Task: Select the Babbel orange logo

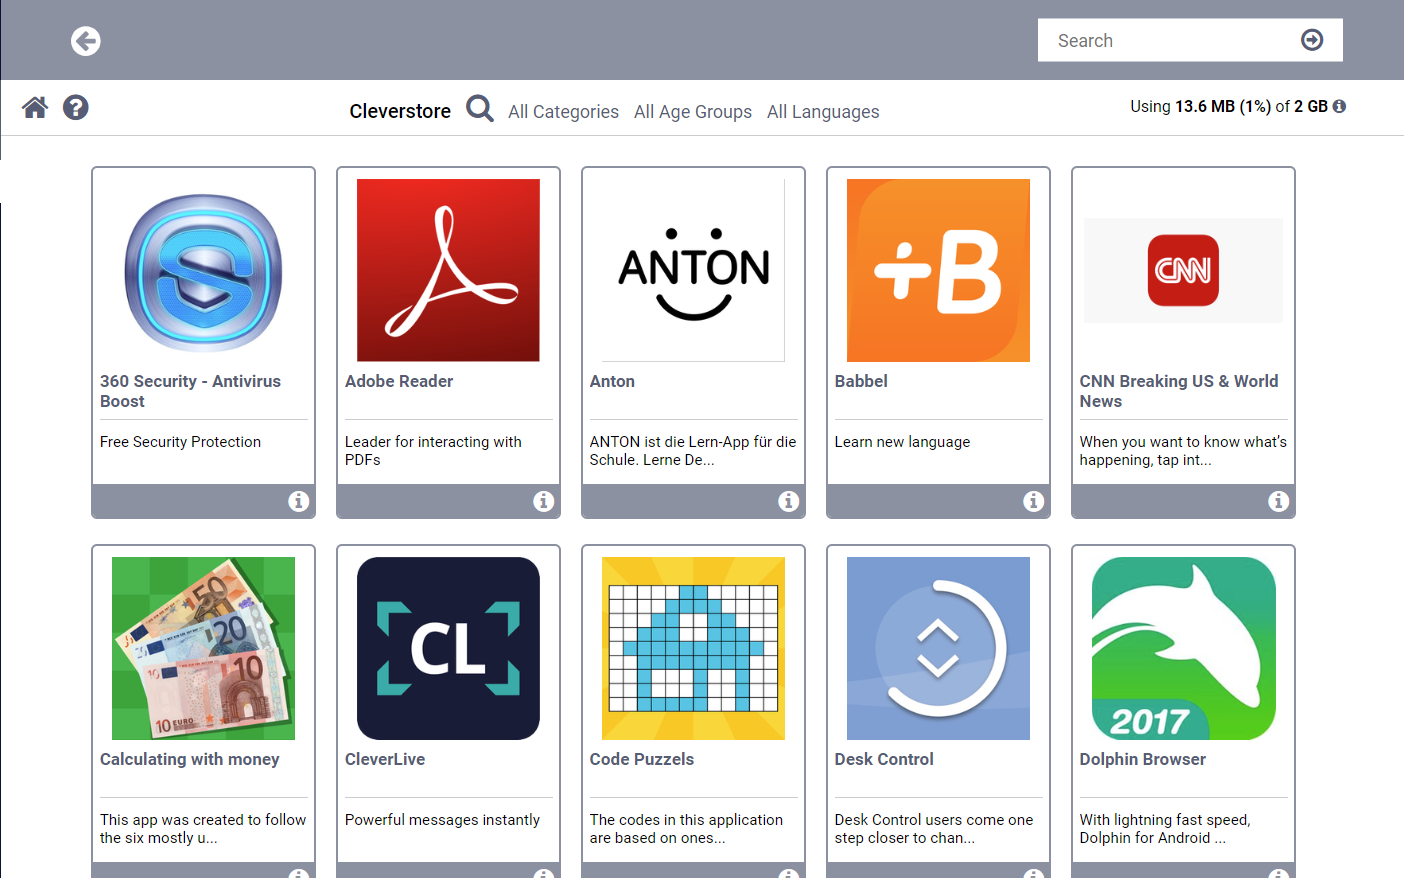Action: click(x=938, y=270)
